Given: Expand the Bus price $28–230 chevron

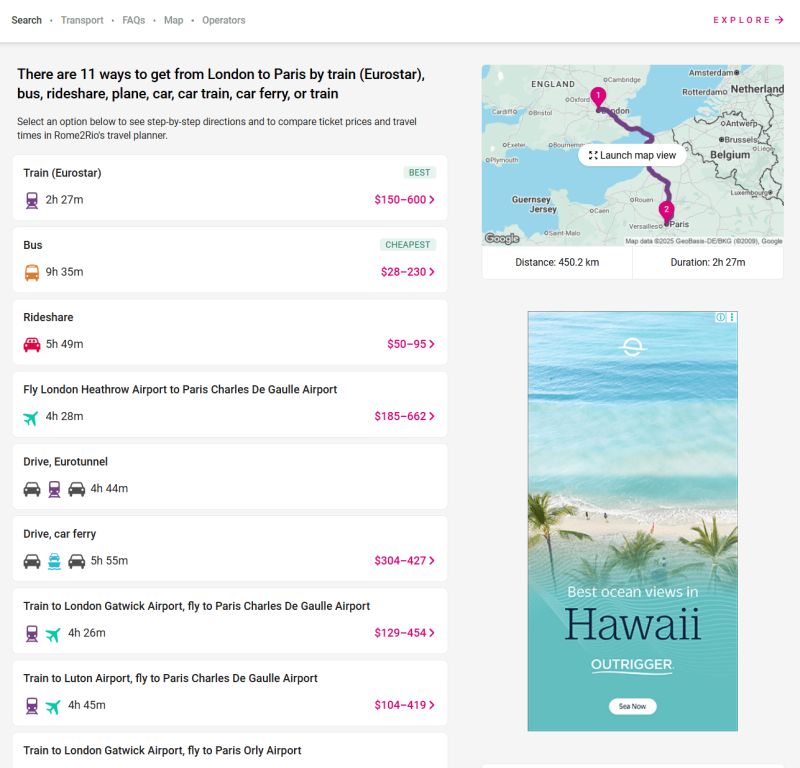Looking at the screenshot, I should tap(432, 272).
